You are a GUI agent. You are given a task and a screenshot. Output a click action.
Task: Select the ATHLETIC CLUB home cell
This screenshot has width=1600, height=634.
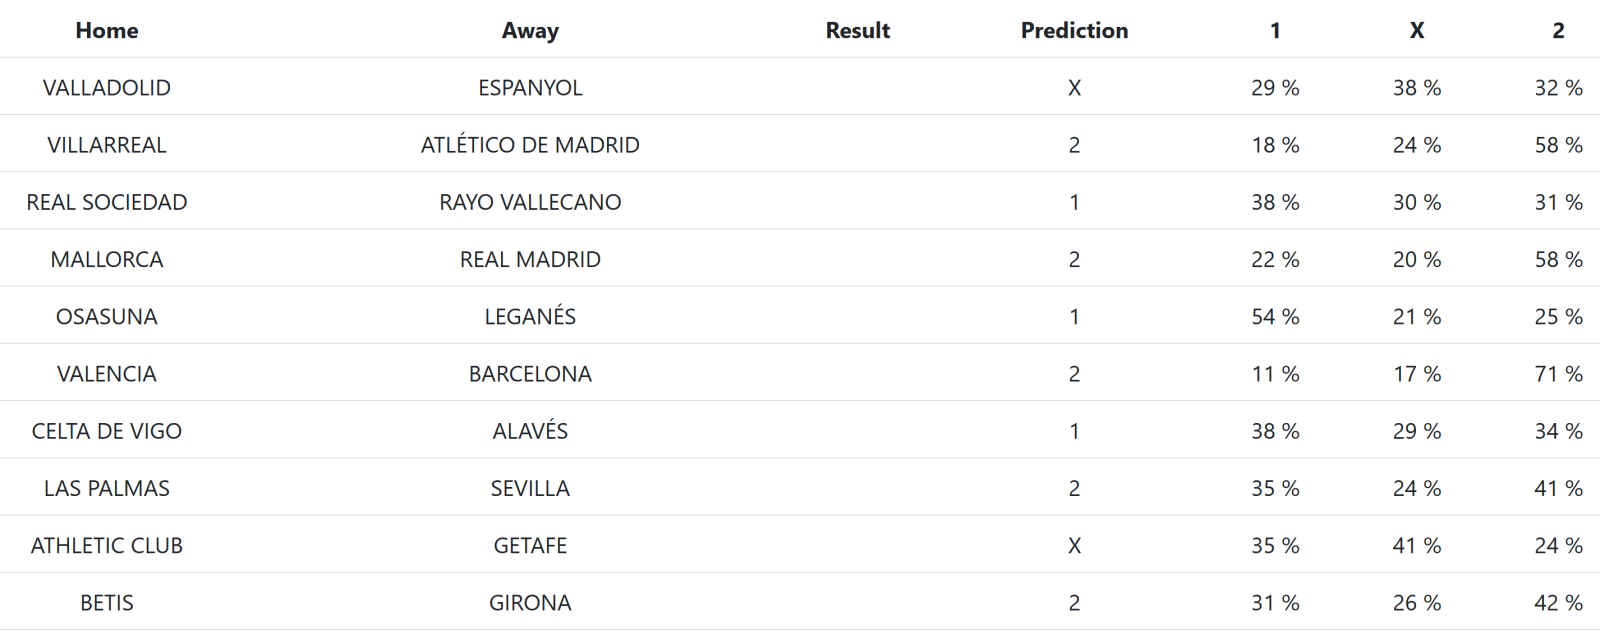pyautogui.click(x=107, y=546)
